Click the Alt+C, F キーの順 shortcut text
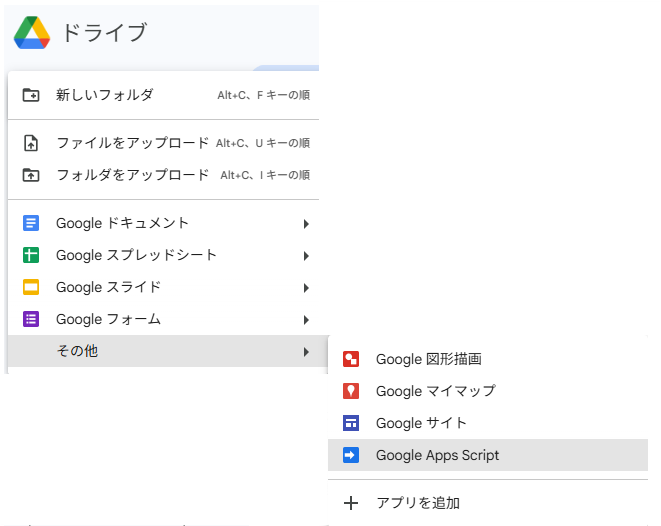The width and height of the screenshot is (661, 526). (x=263, y=95)
